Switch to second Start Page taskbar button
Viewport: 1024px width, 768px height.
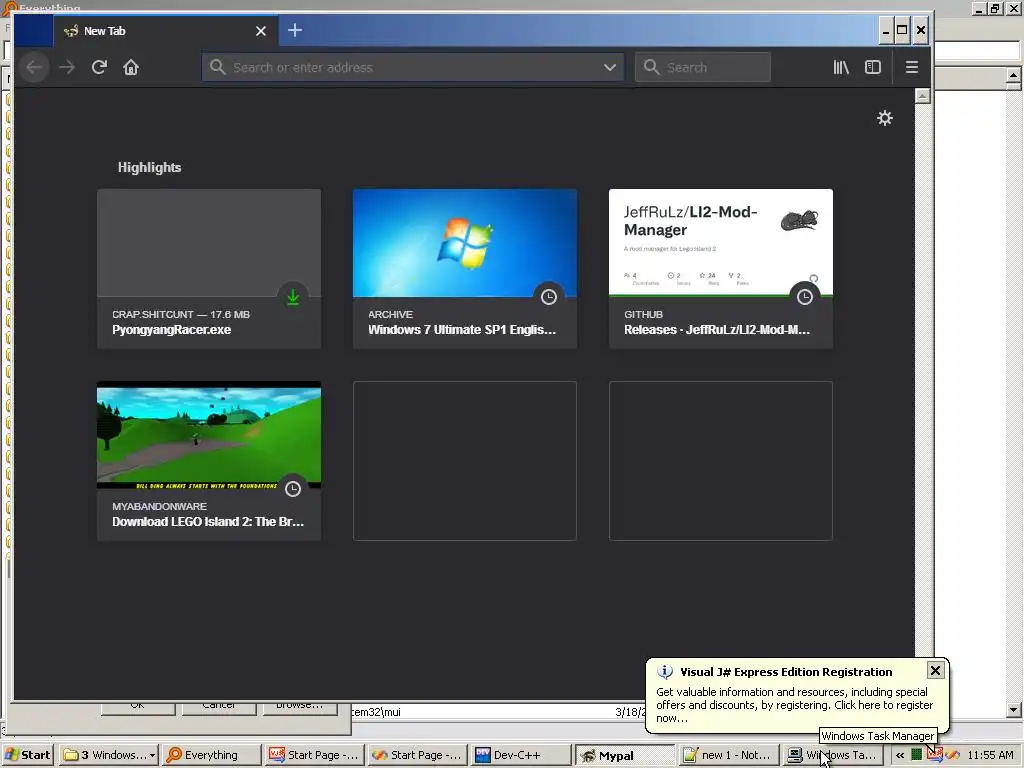tap(417, 755)
